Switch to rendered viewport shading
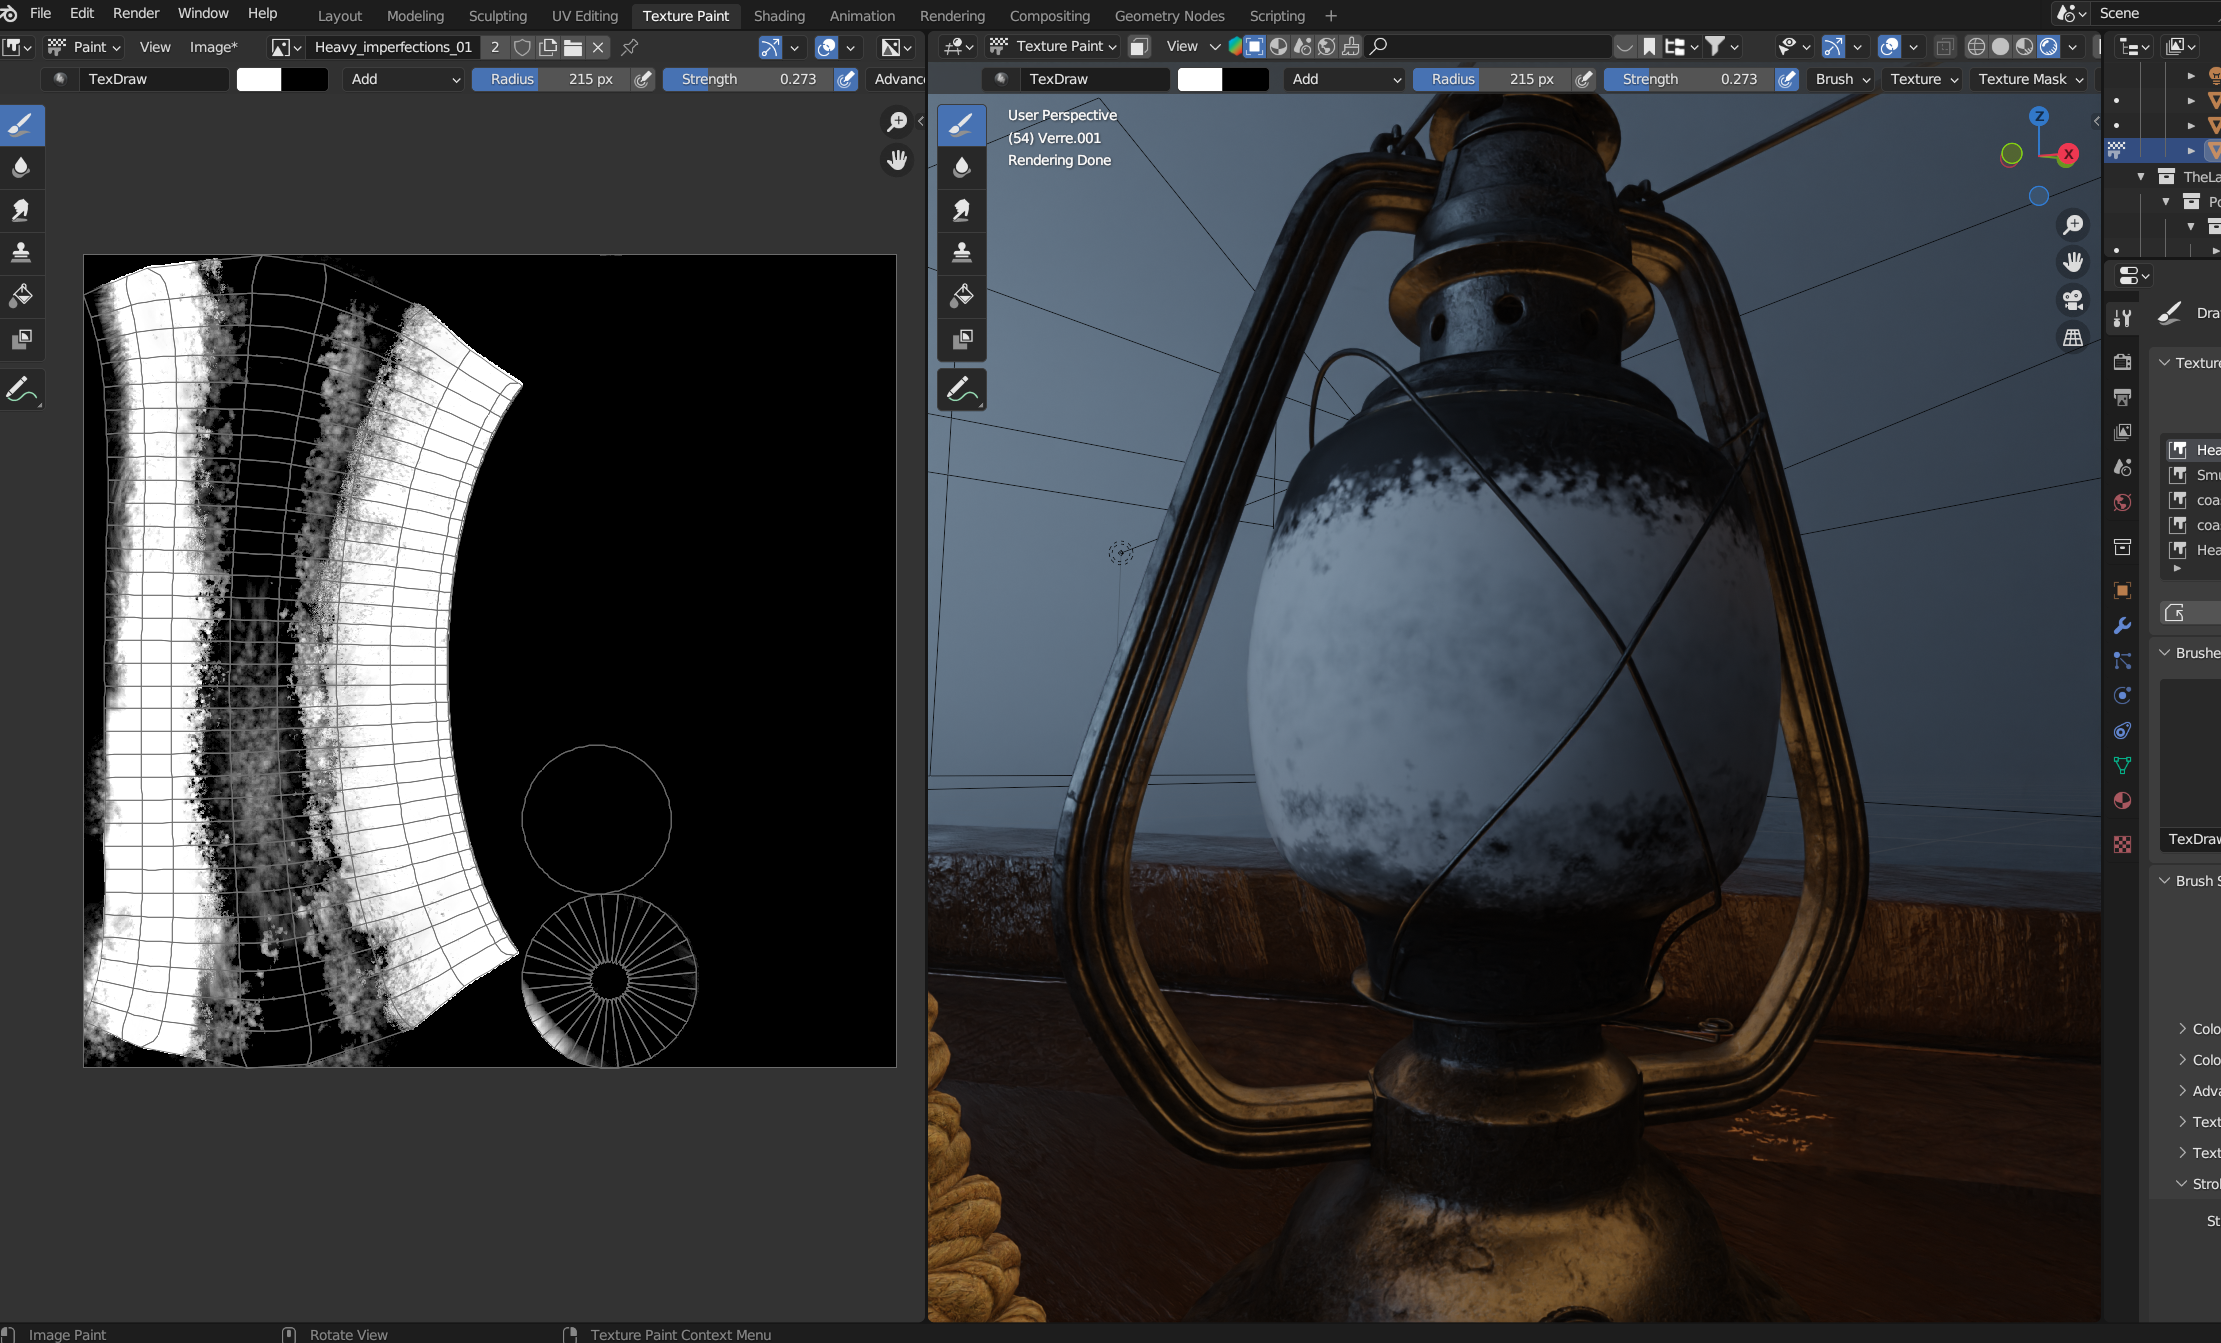 [x=2048, y=46]
